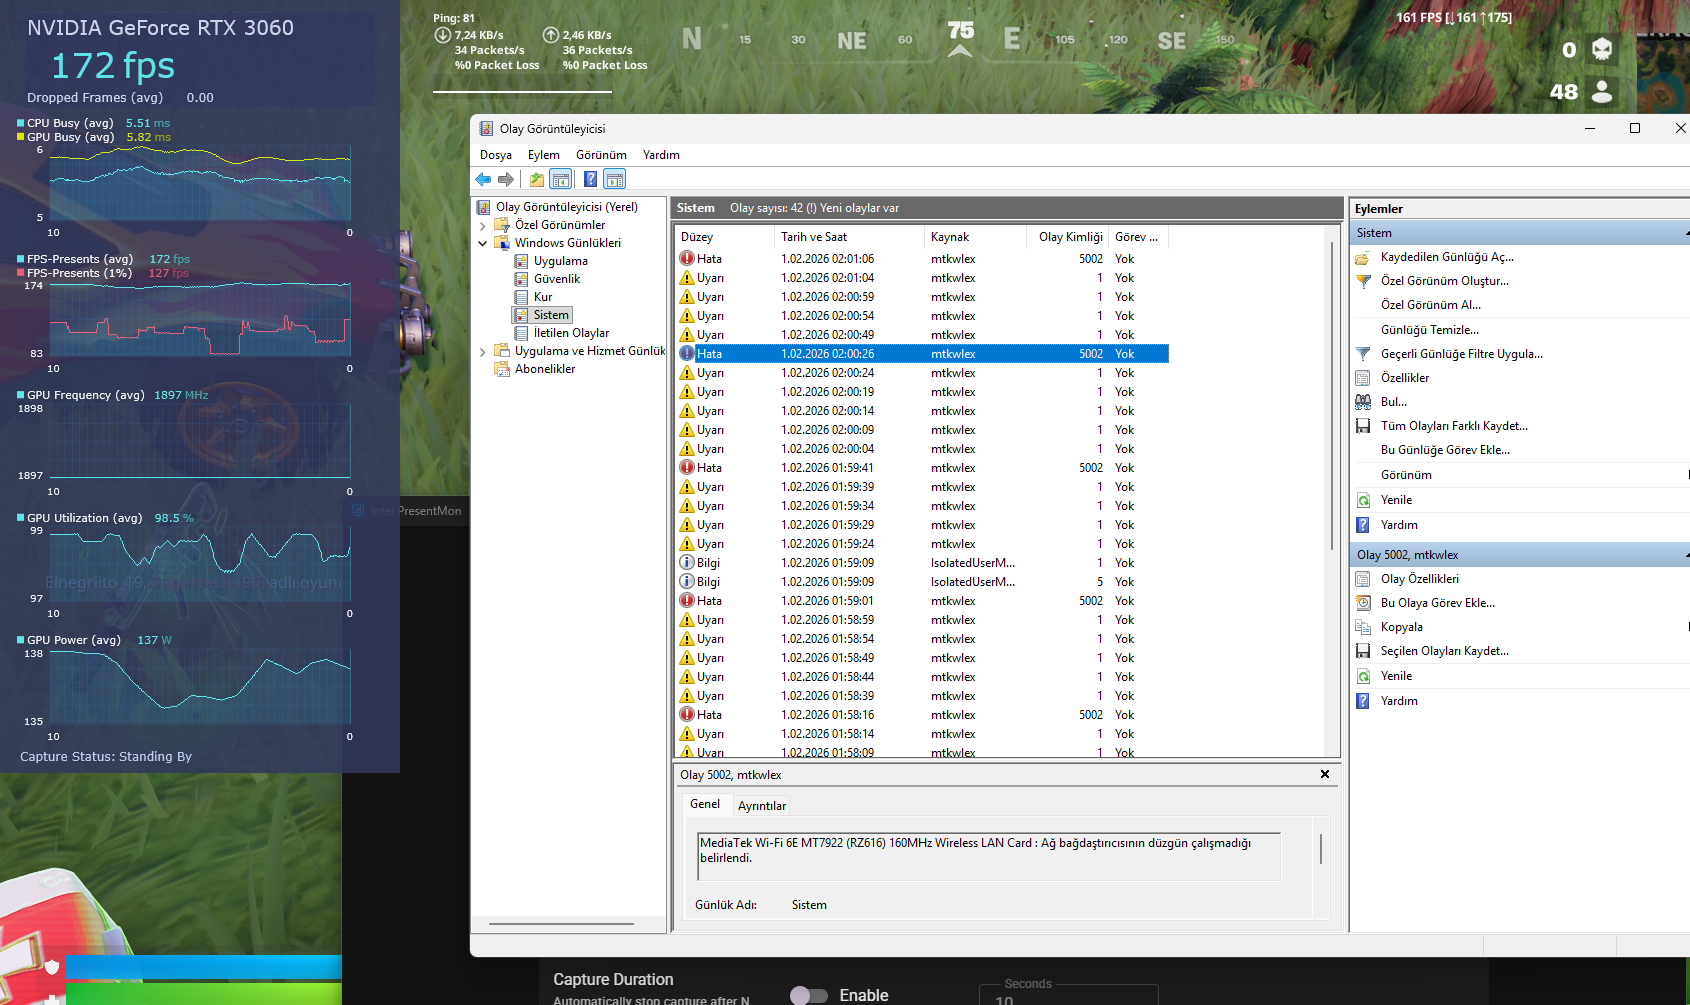Image resolution: width=1690 pixels, height=1005 pixels.
Task: Click the player count icon in game HUD
Action: coord(1602,92)
